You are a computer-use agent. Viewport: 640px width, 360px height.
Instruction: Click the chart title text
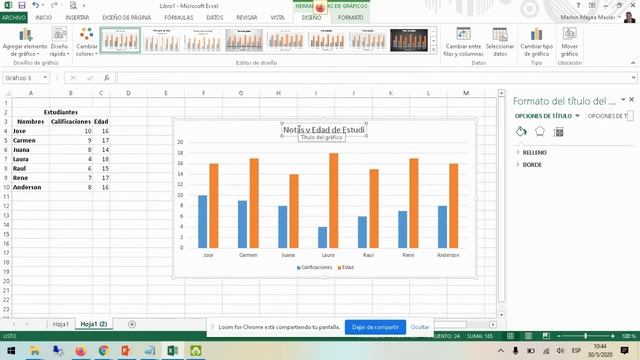point(324,129)
